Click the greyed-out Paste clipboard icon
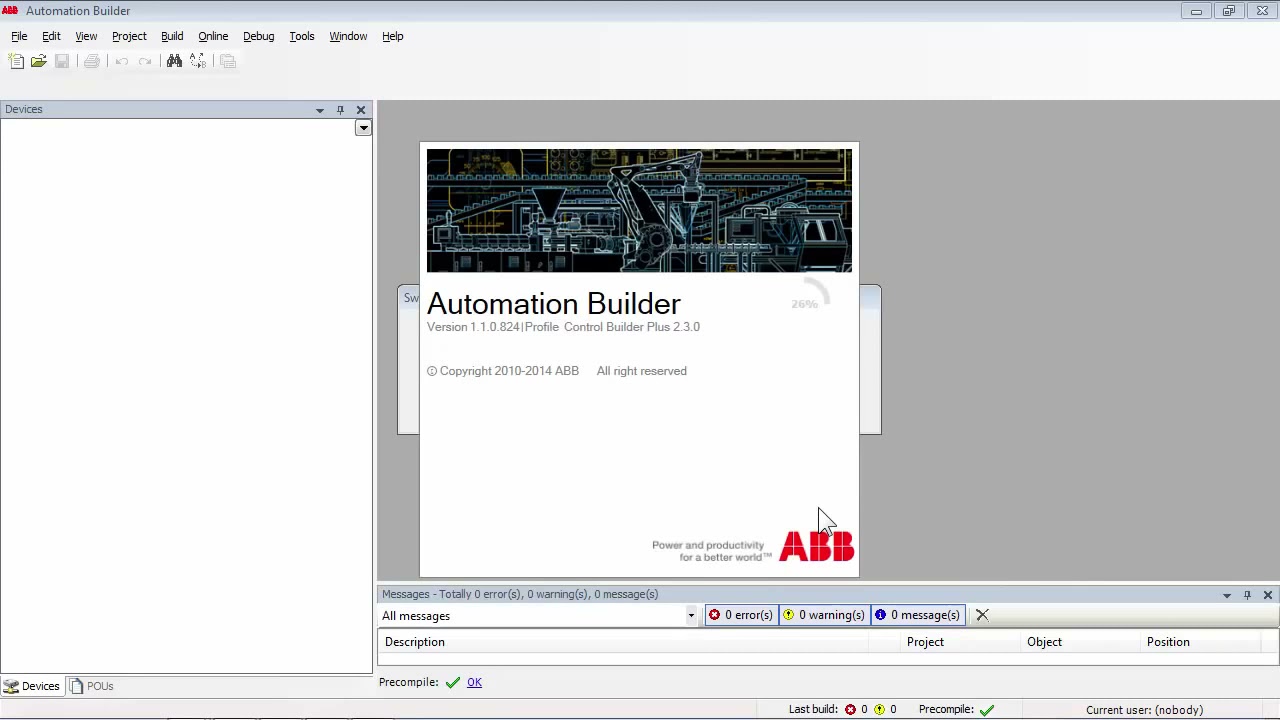Screen dimensions: 1280x720 tap(228, 61)
